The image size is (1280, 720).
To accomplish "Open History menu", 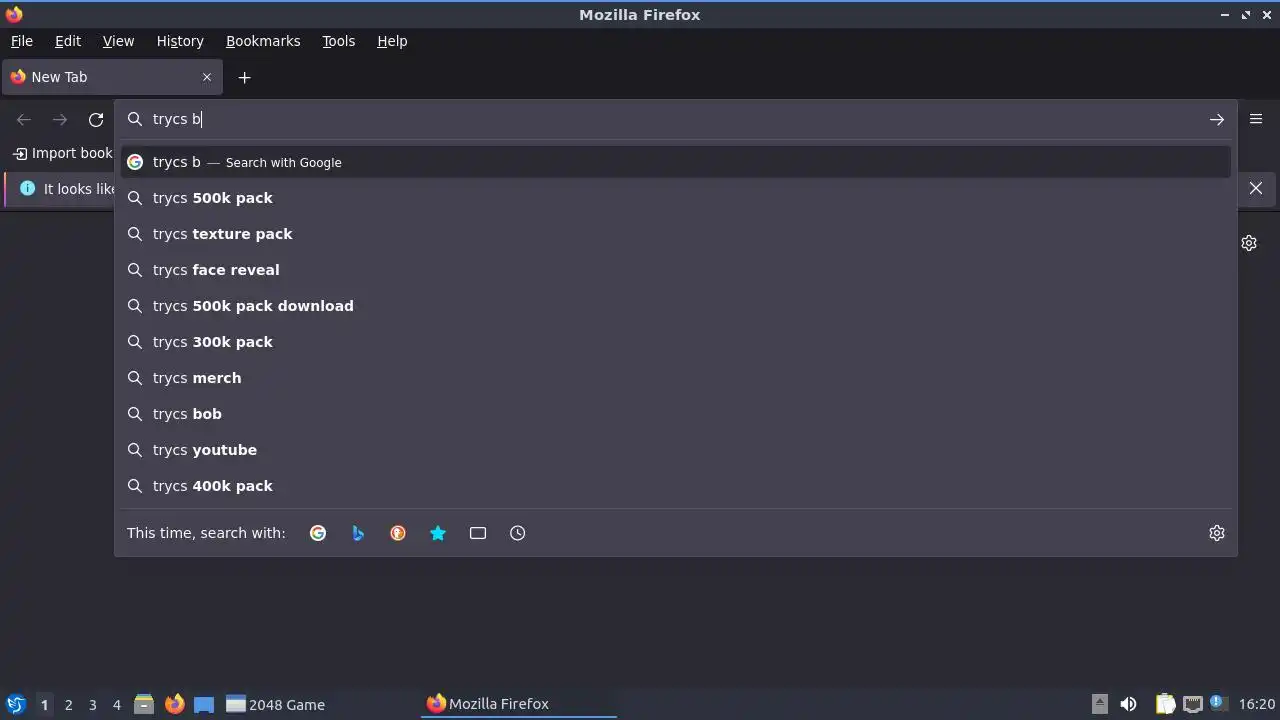I will pyautogui.click(x=180, y=41).
